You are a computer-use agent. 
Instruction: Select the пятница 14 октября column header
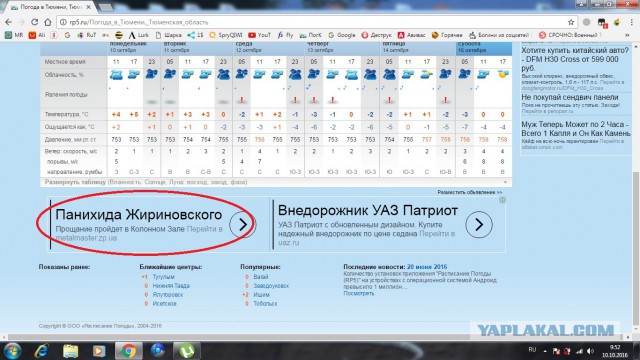418,48
